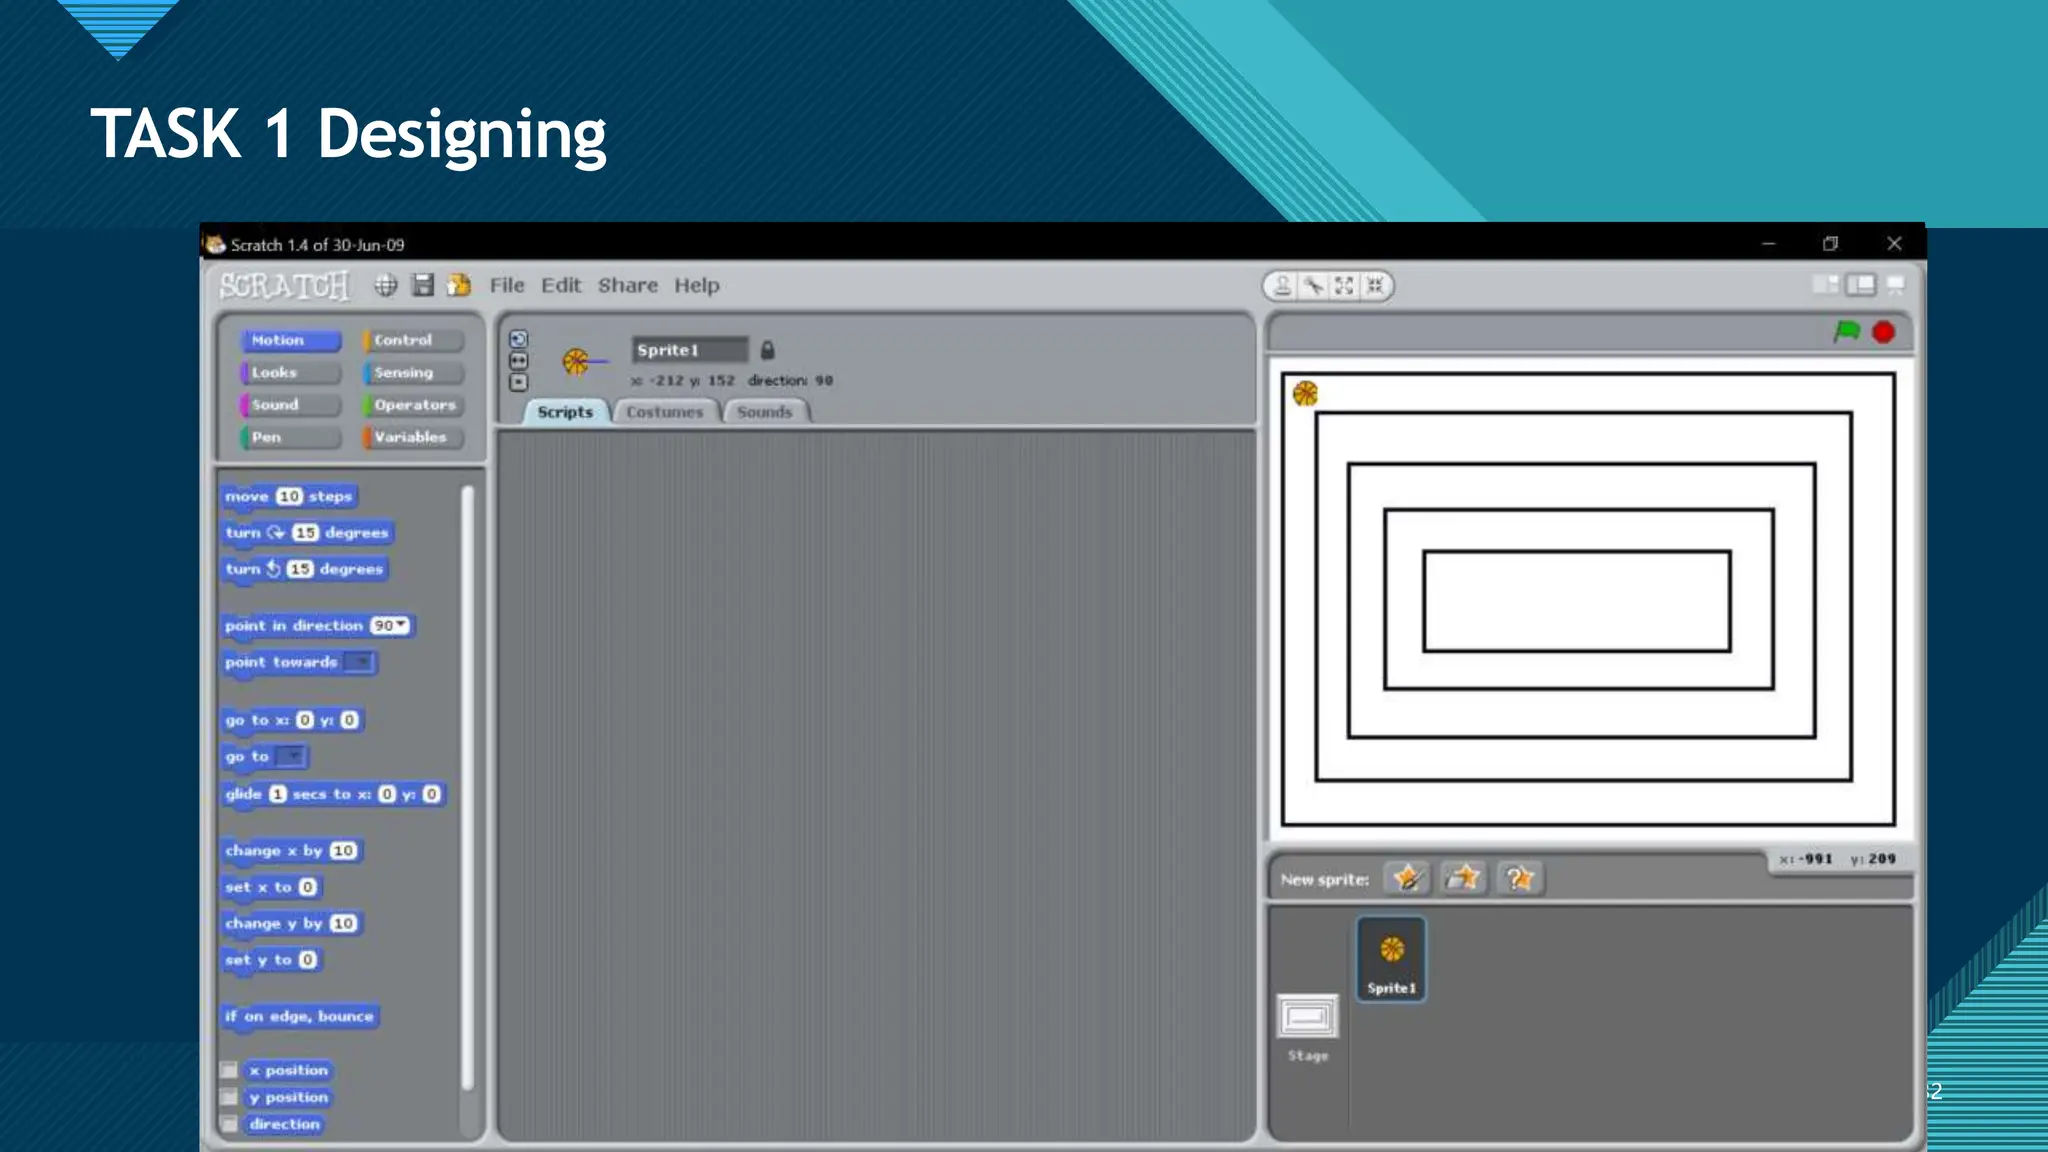Viewport: 2048px width, 1152px height.
Task: Click the turn clockwise 15 degrees block
Action: 307,533
